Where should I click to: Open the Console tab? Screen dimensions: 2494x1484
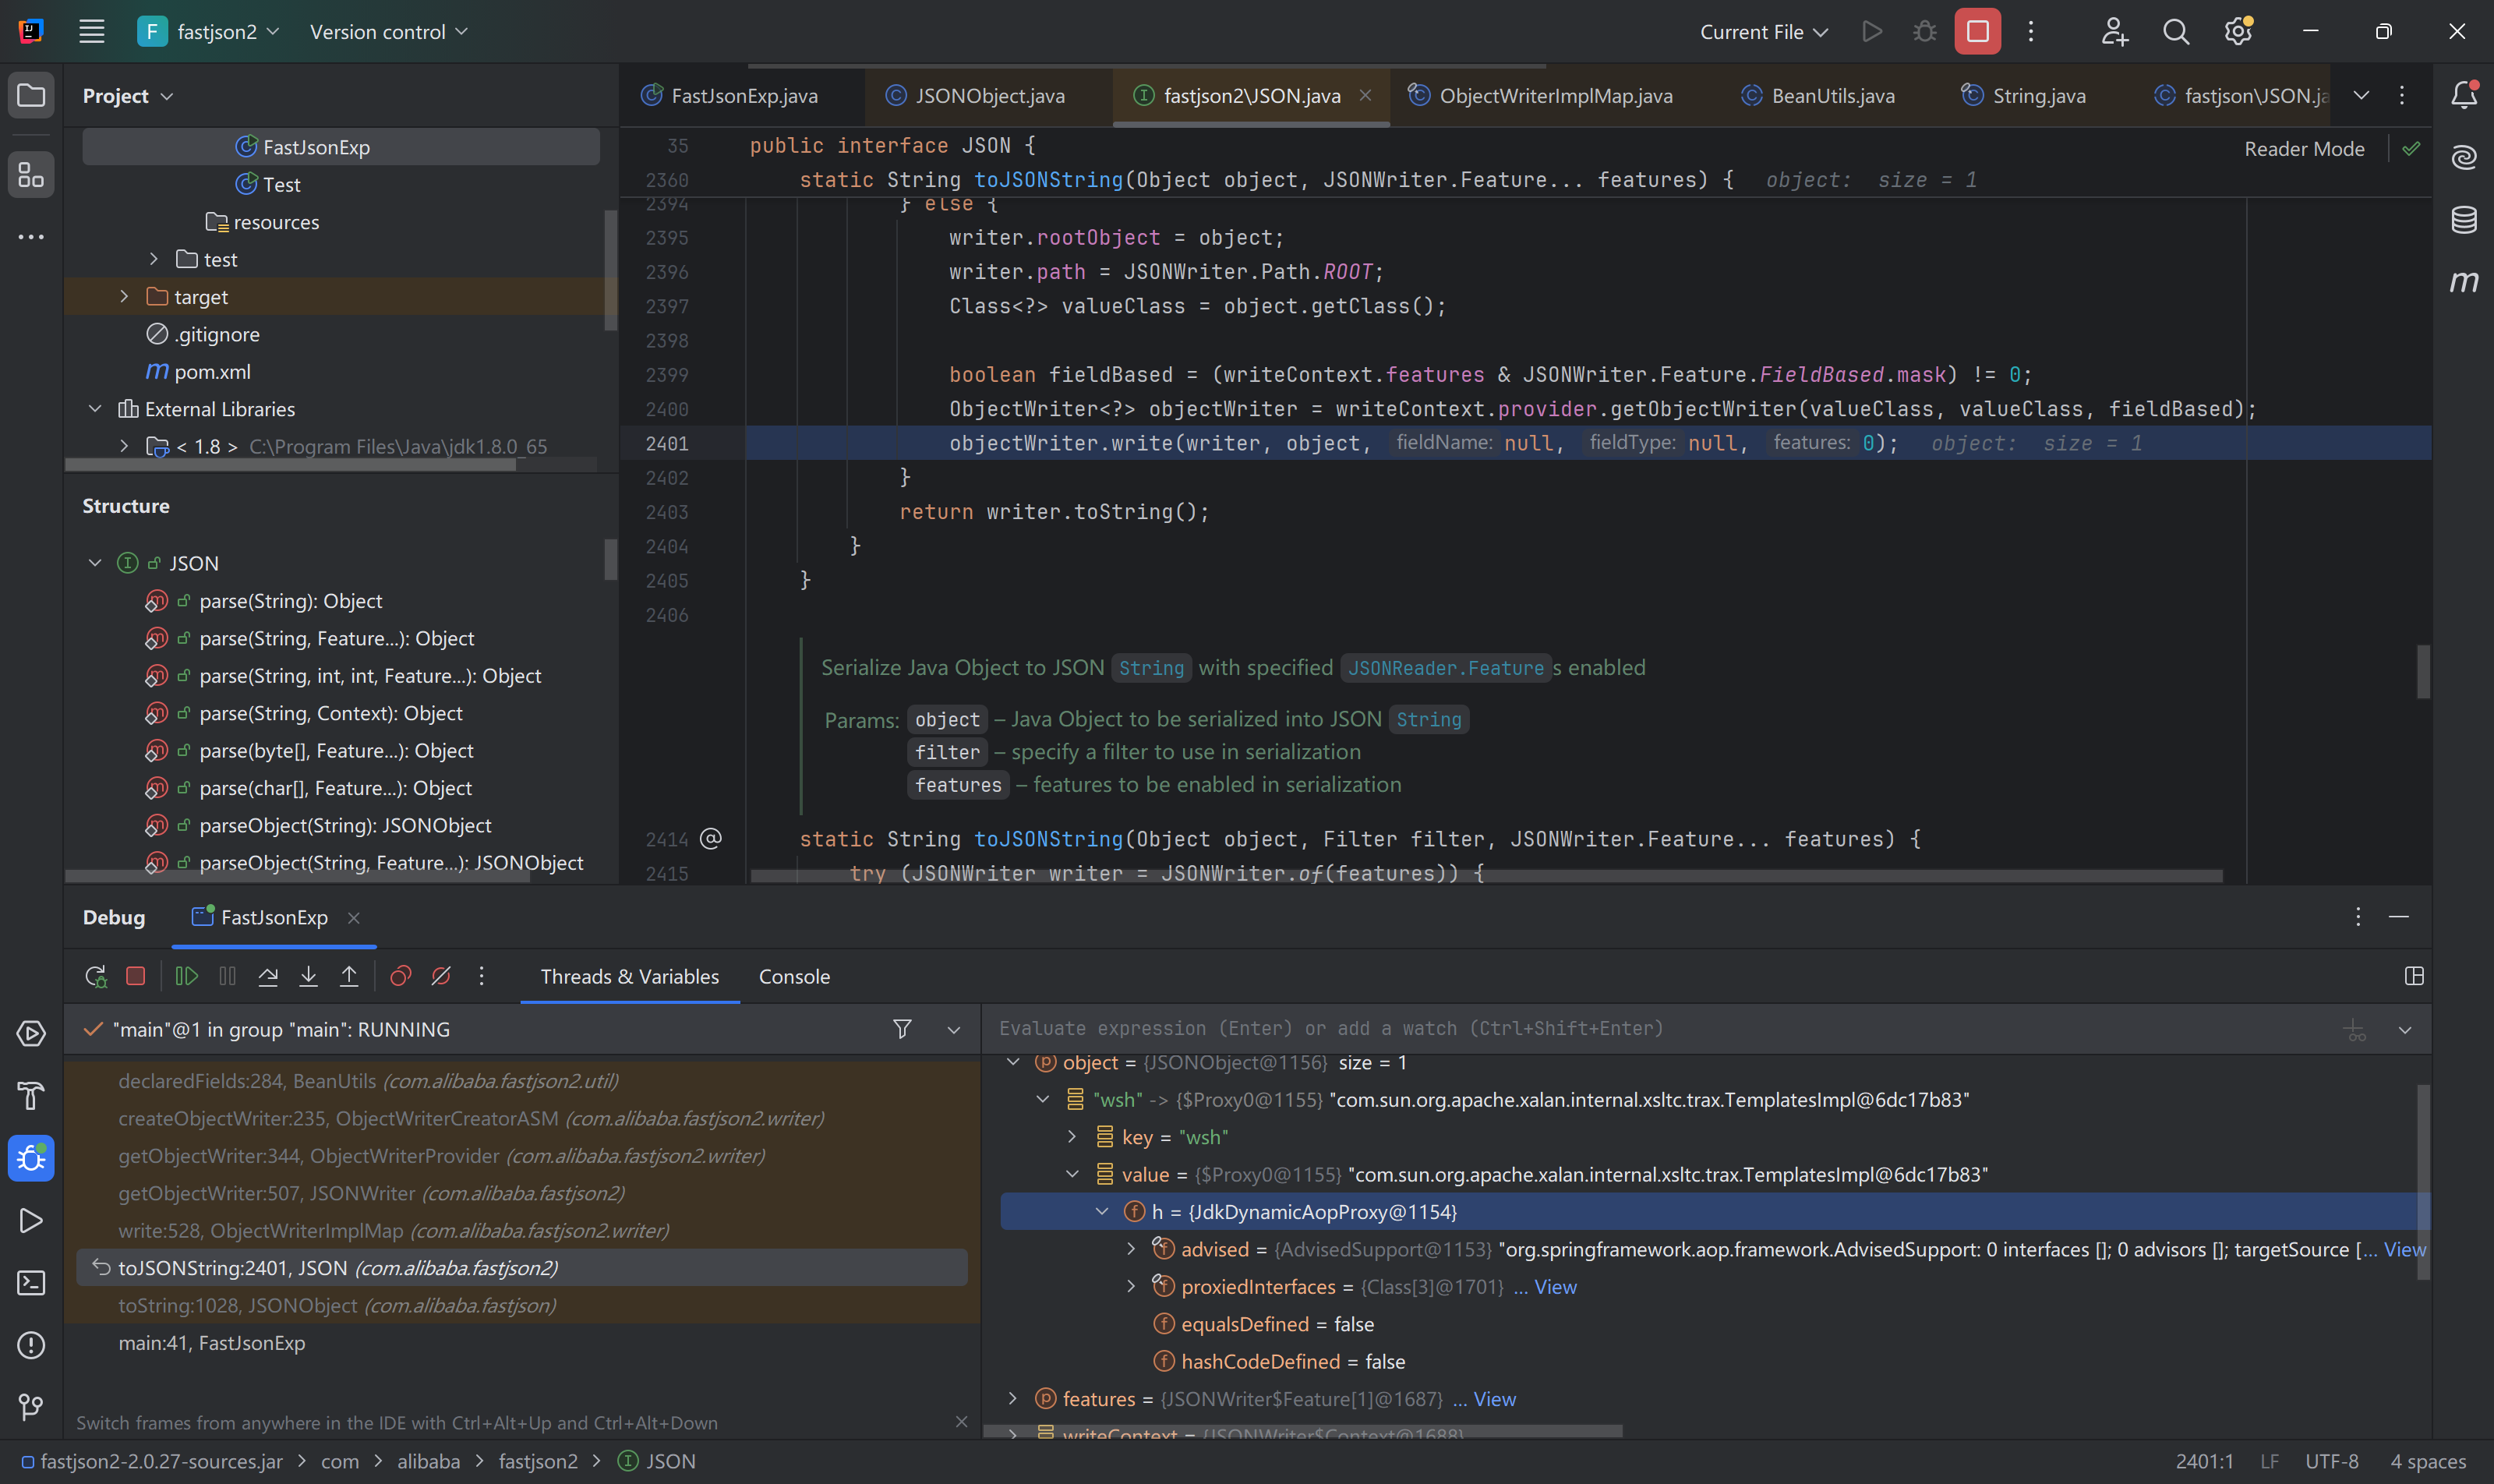click(794, 977)
